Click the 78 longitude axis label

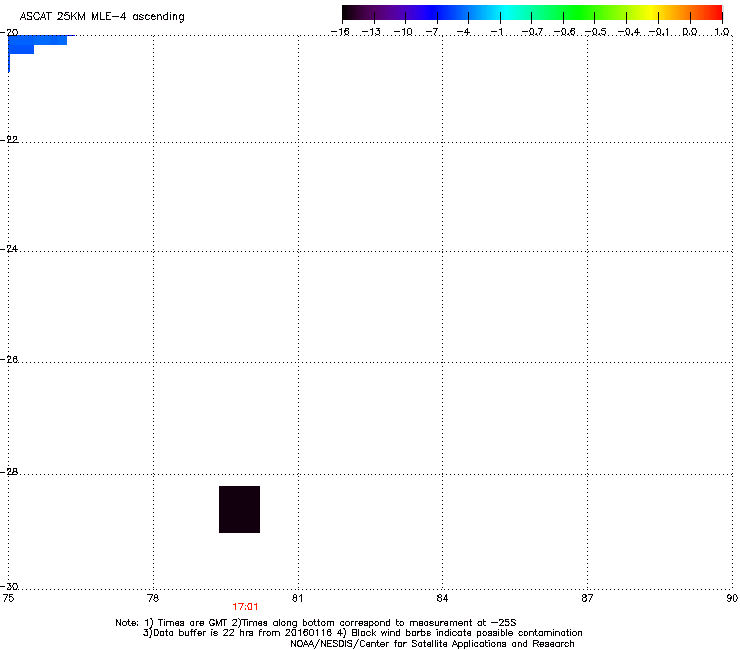point(153,598)
